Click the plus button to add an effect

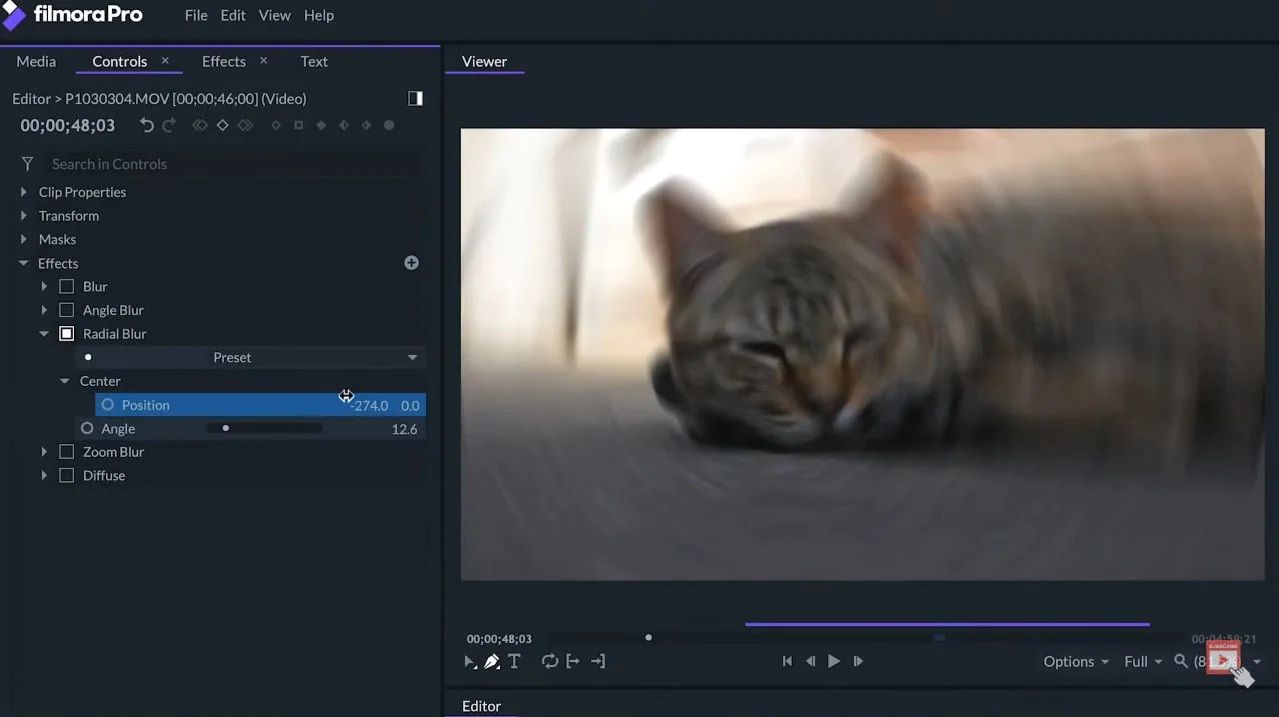coord(411,262)
